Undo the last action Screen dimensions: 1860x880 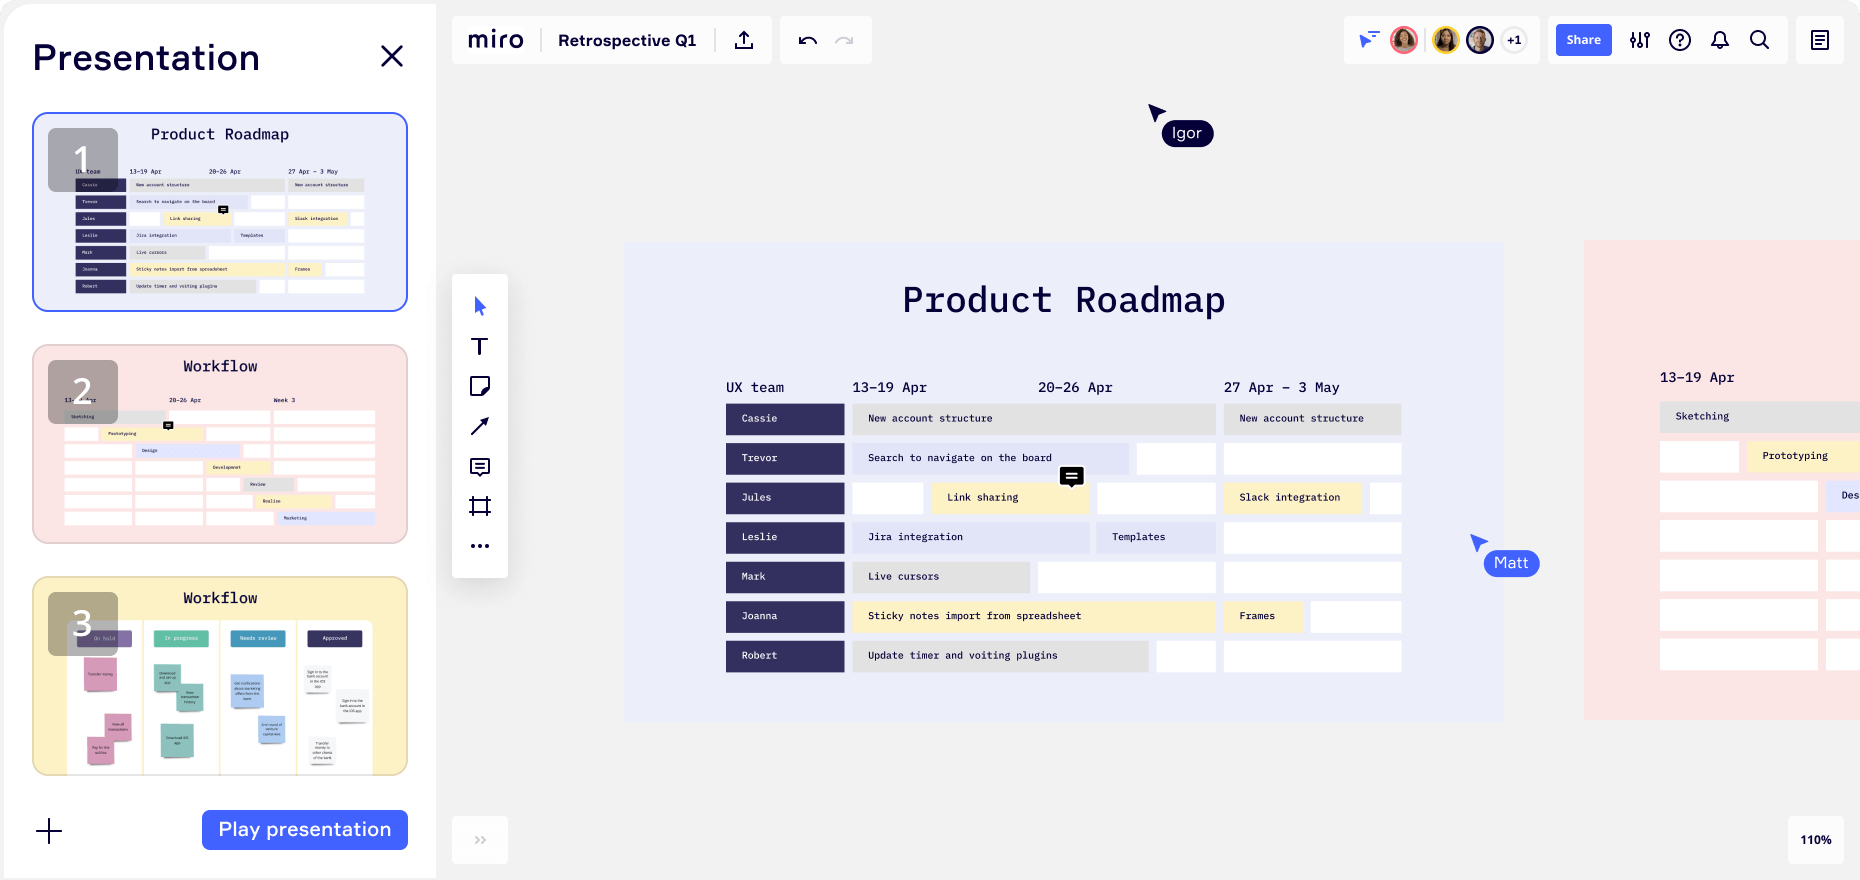pyautogui.click(x=808, y=40)
